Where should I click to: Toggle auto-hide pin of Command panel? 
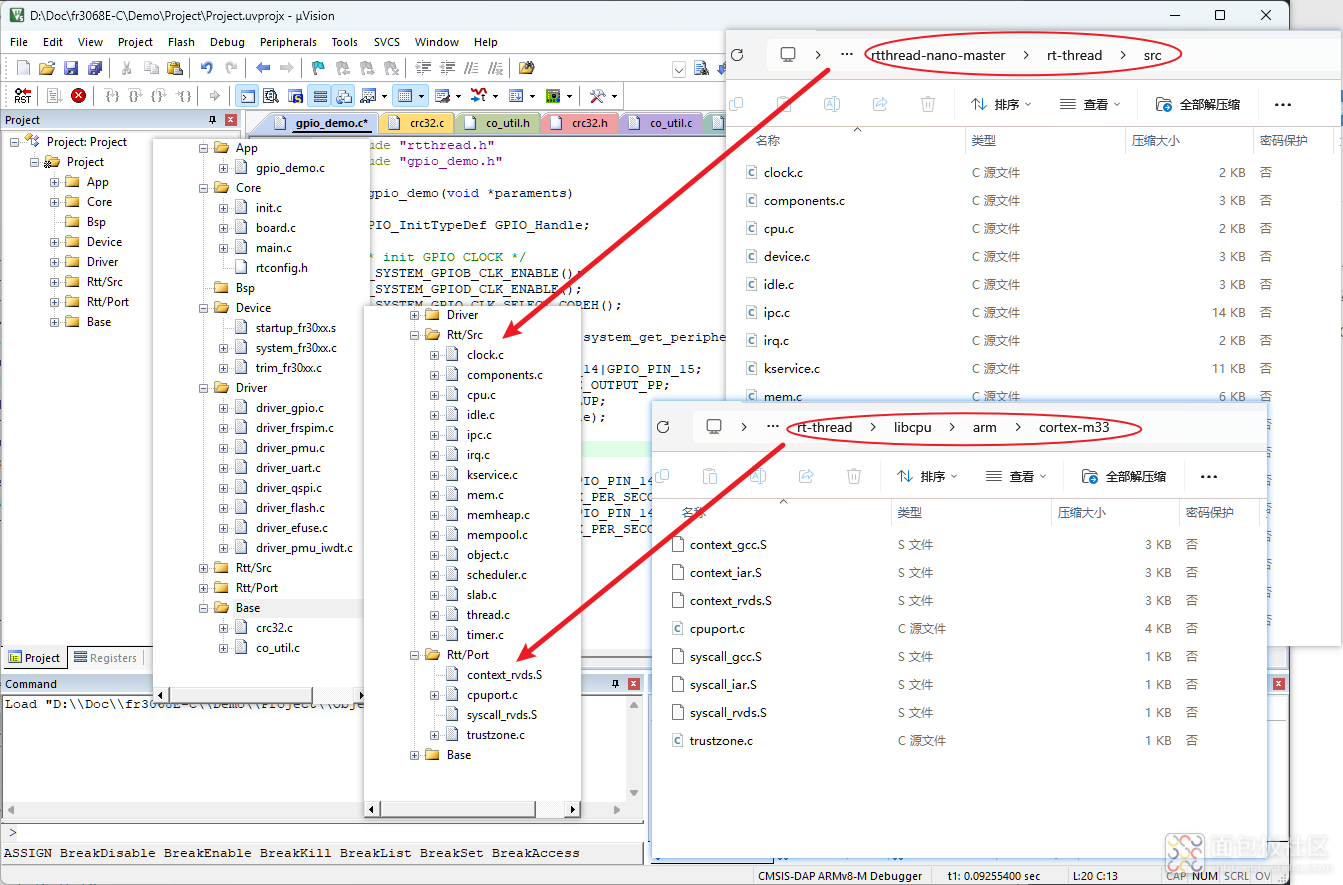pos(615,684)
